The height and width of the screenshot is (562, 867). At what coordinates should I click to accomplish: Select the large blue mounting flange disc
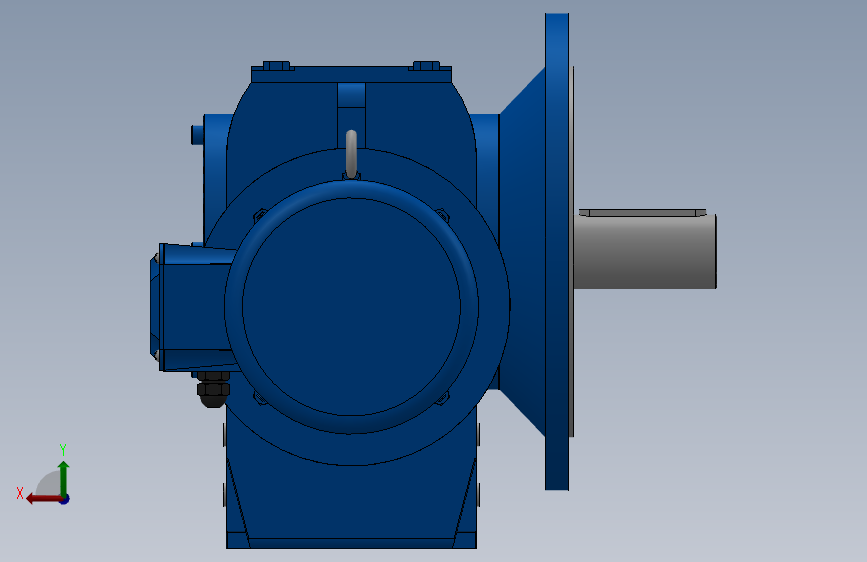557,252
